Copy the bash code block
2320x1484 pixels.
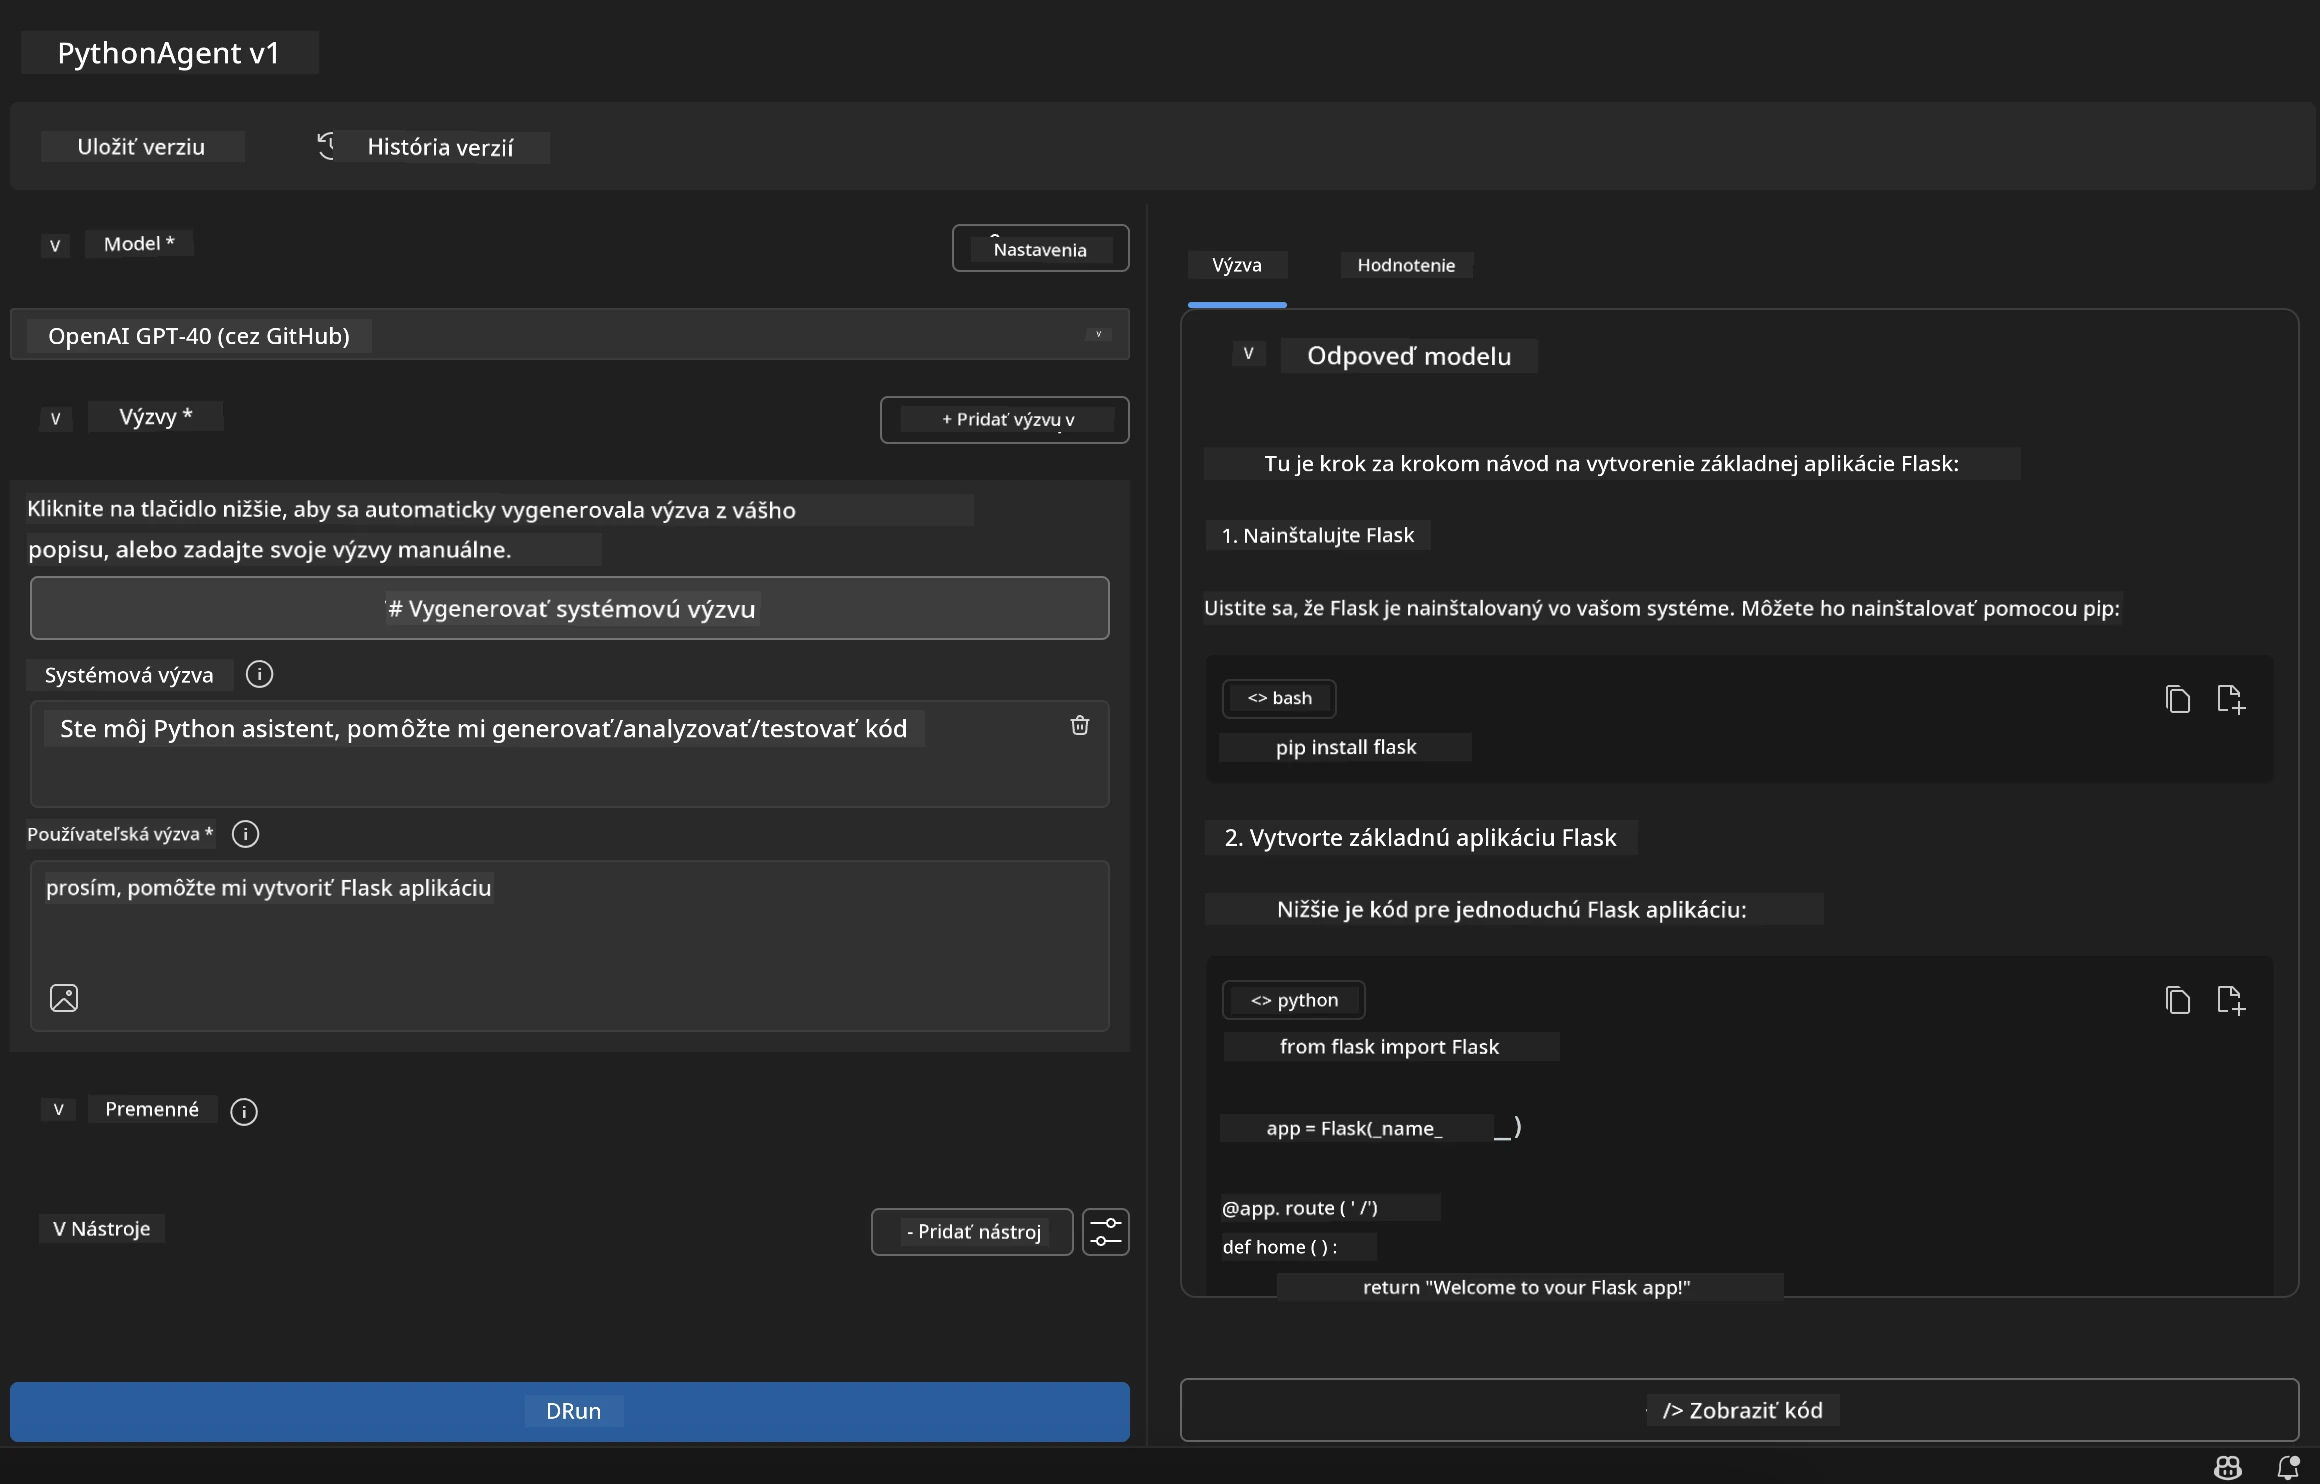point(2177,698)
